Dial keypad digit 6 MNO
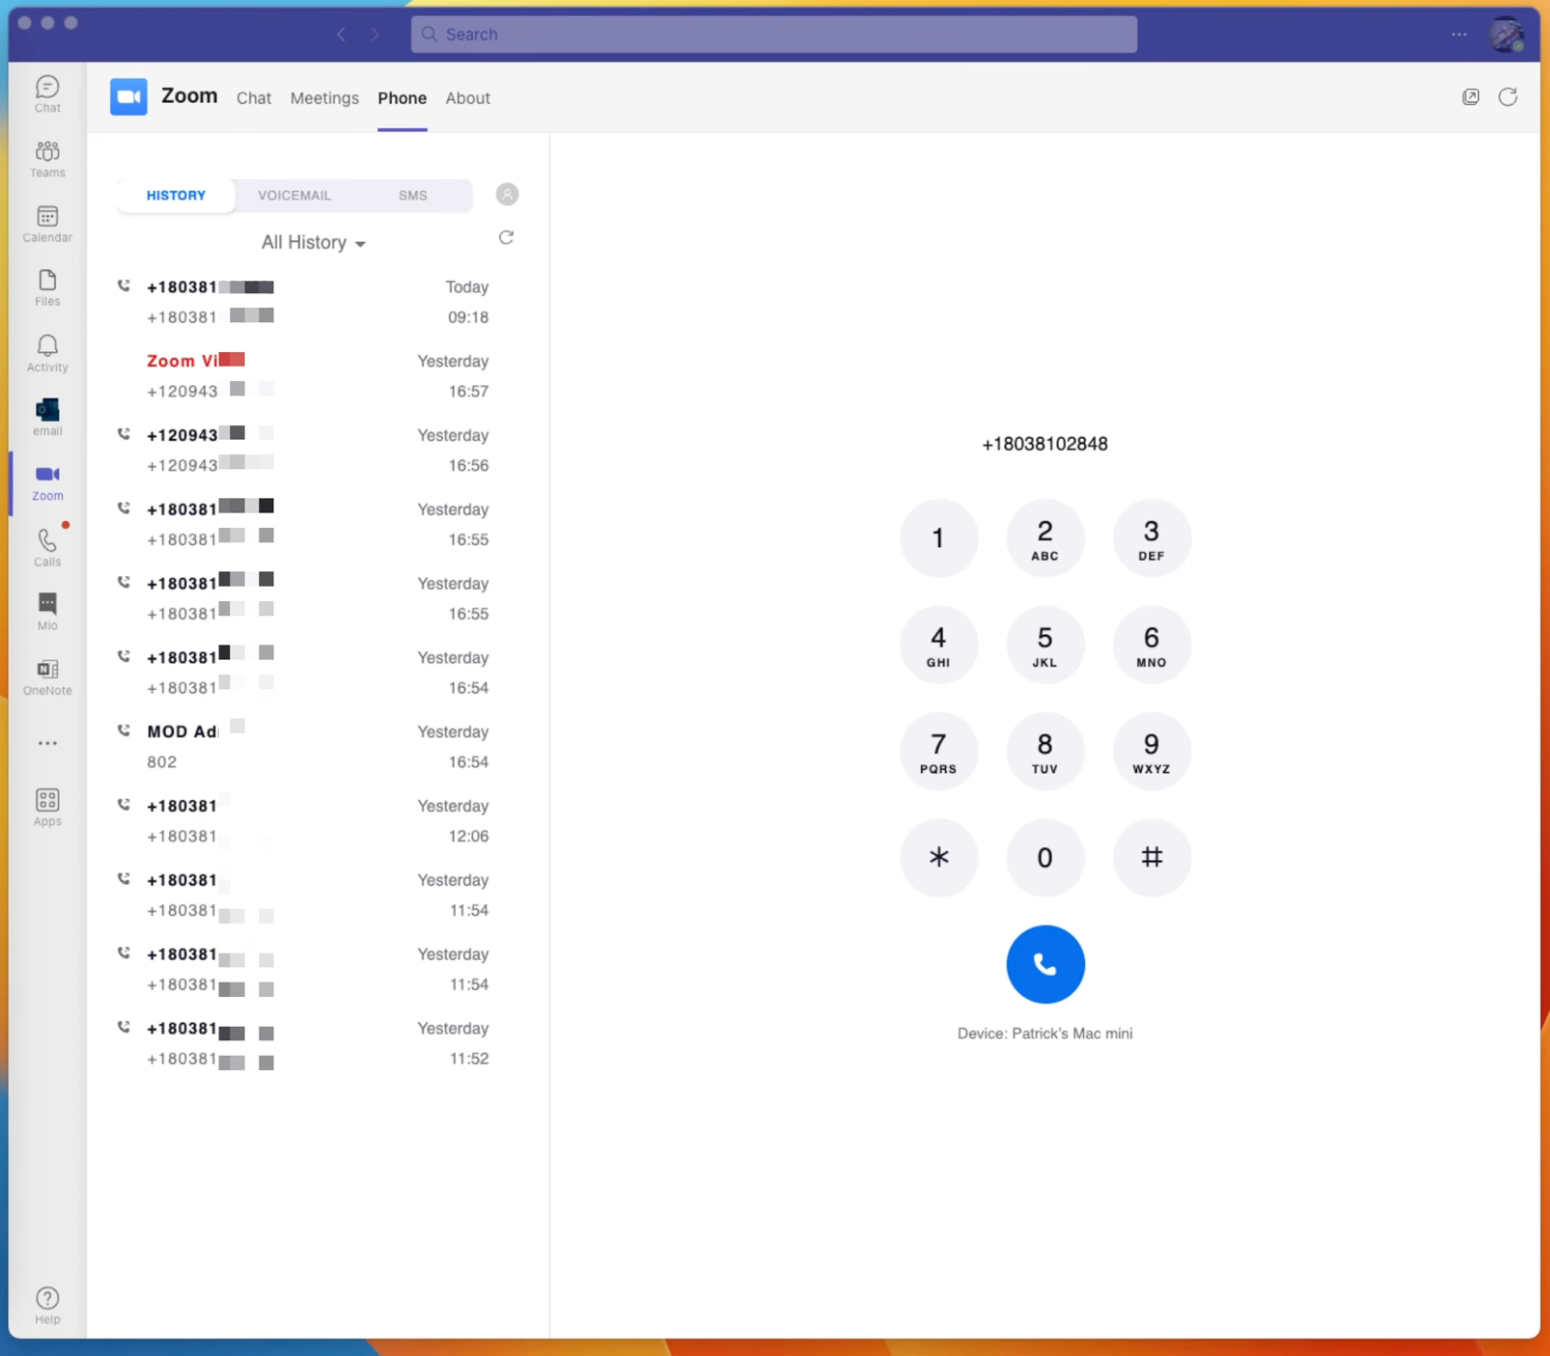 [x=1151, y=645]
